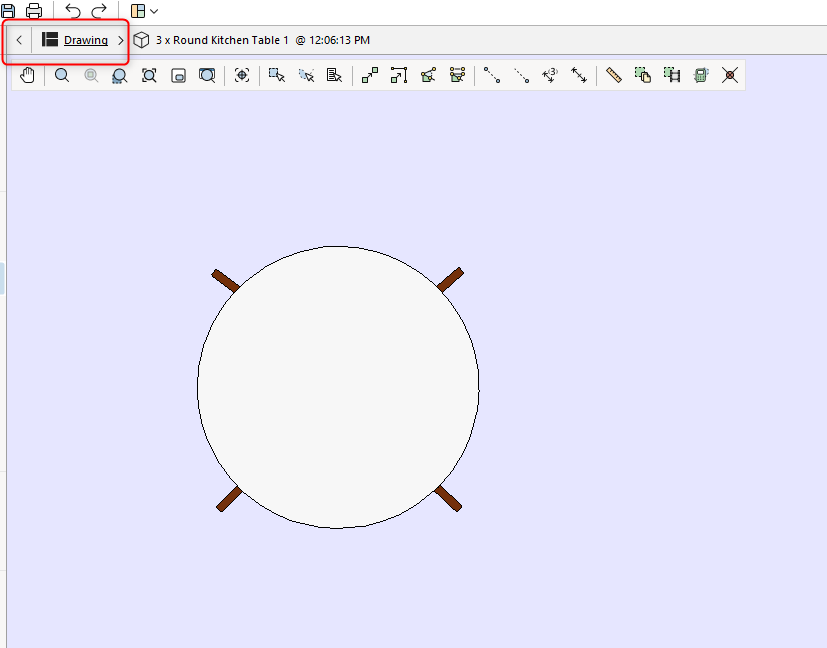Click the move-with-bracket reference icon
827x648 pixels.
[399, 75]
